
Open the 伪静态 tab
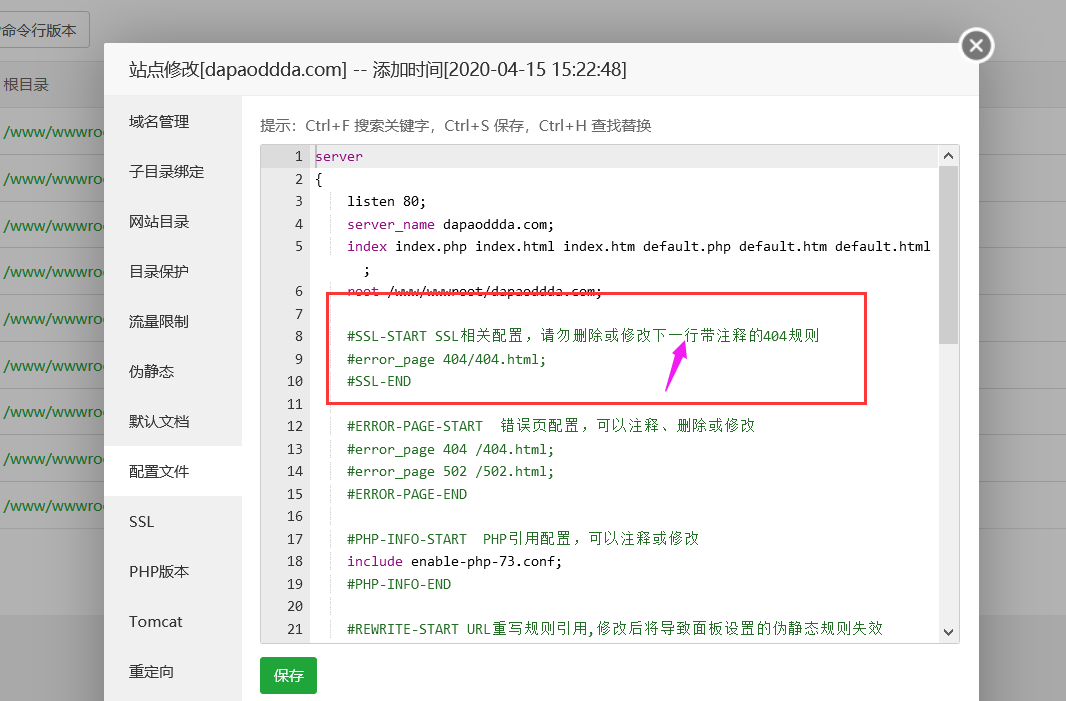152,371
